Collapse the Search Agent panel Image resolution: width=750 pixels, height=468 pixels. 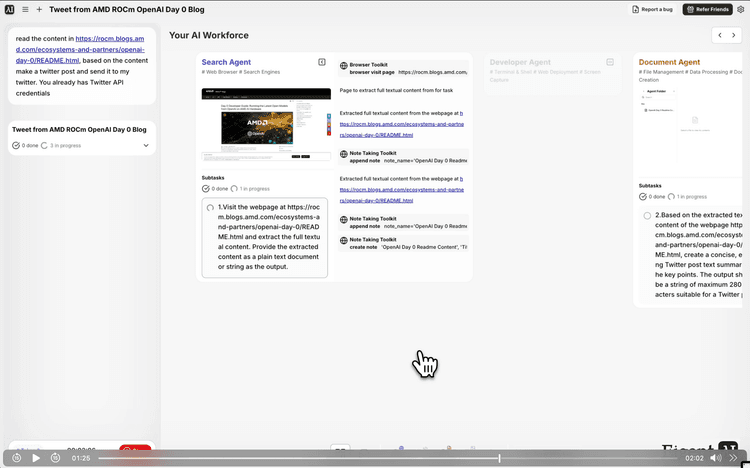[322, 62]
